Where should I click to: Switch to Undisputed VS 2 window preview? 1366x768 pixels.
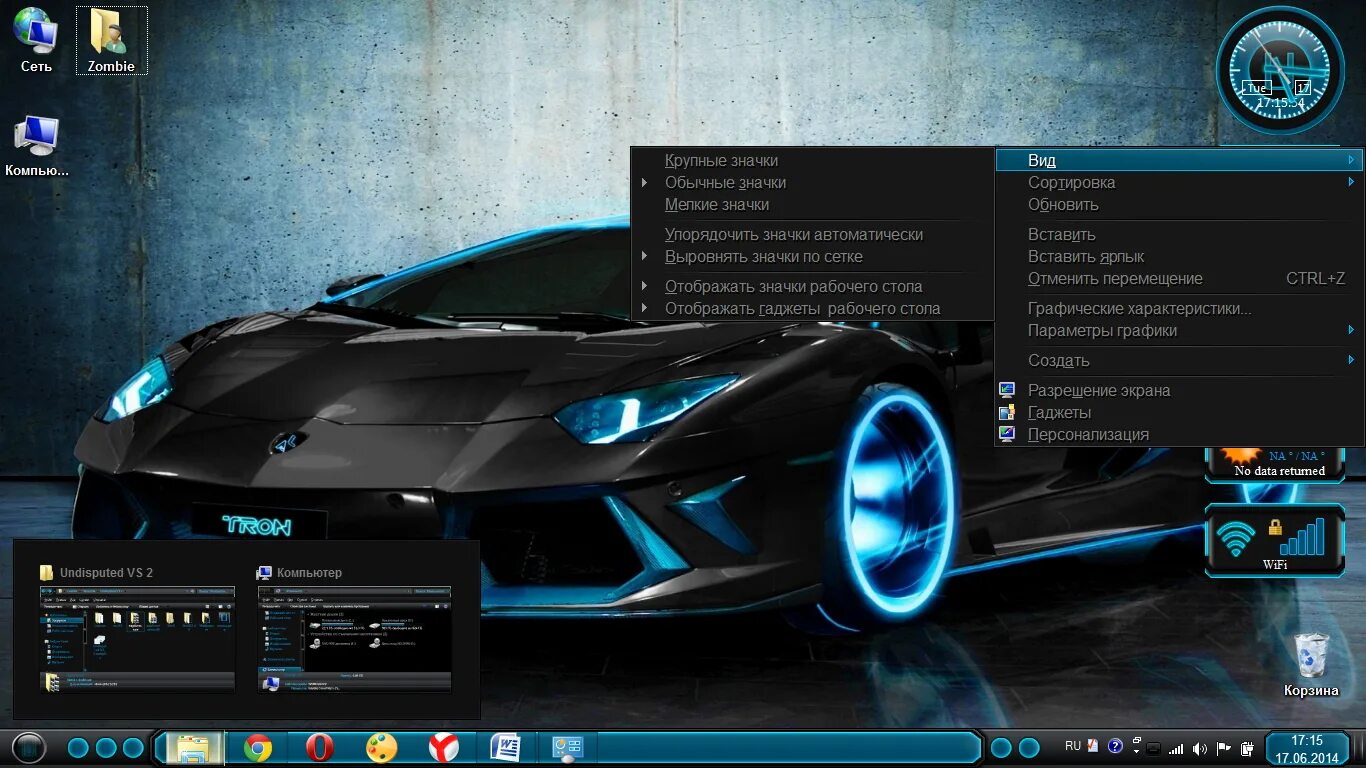(x=137, y=628)
